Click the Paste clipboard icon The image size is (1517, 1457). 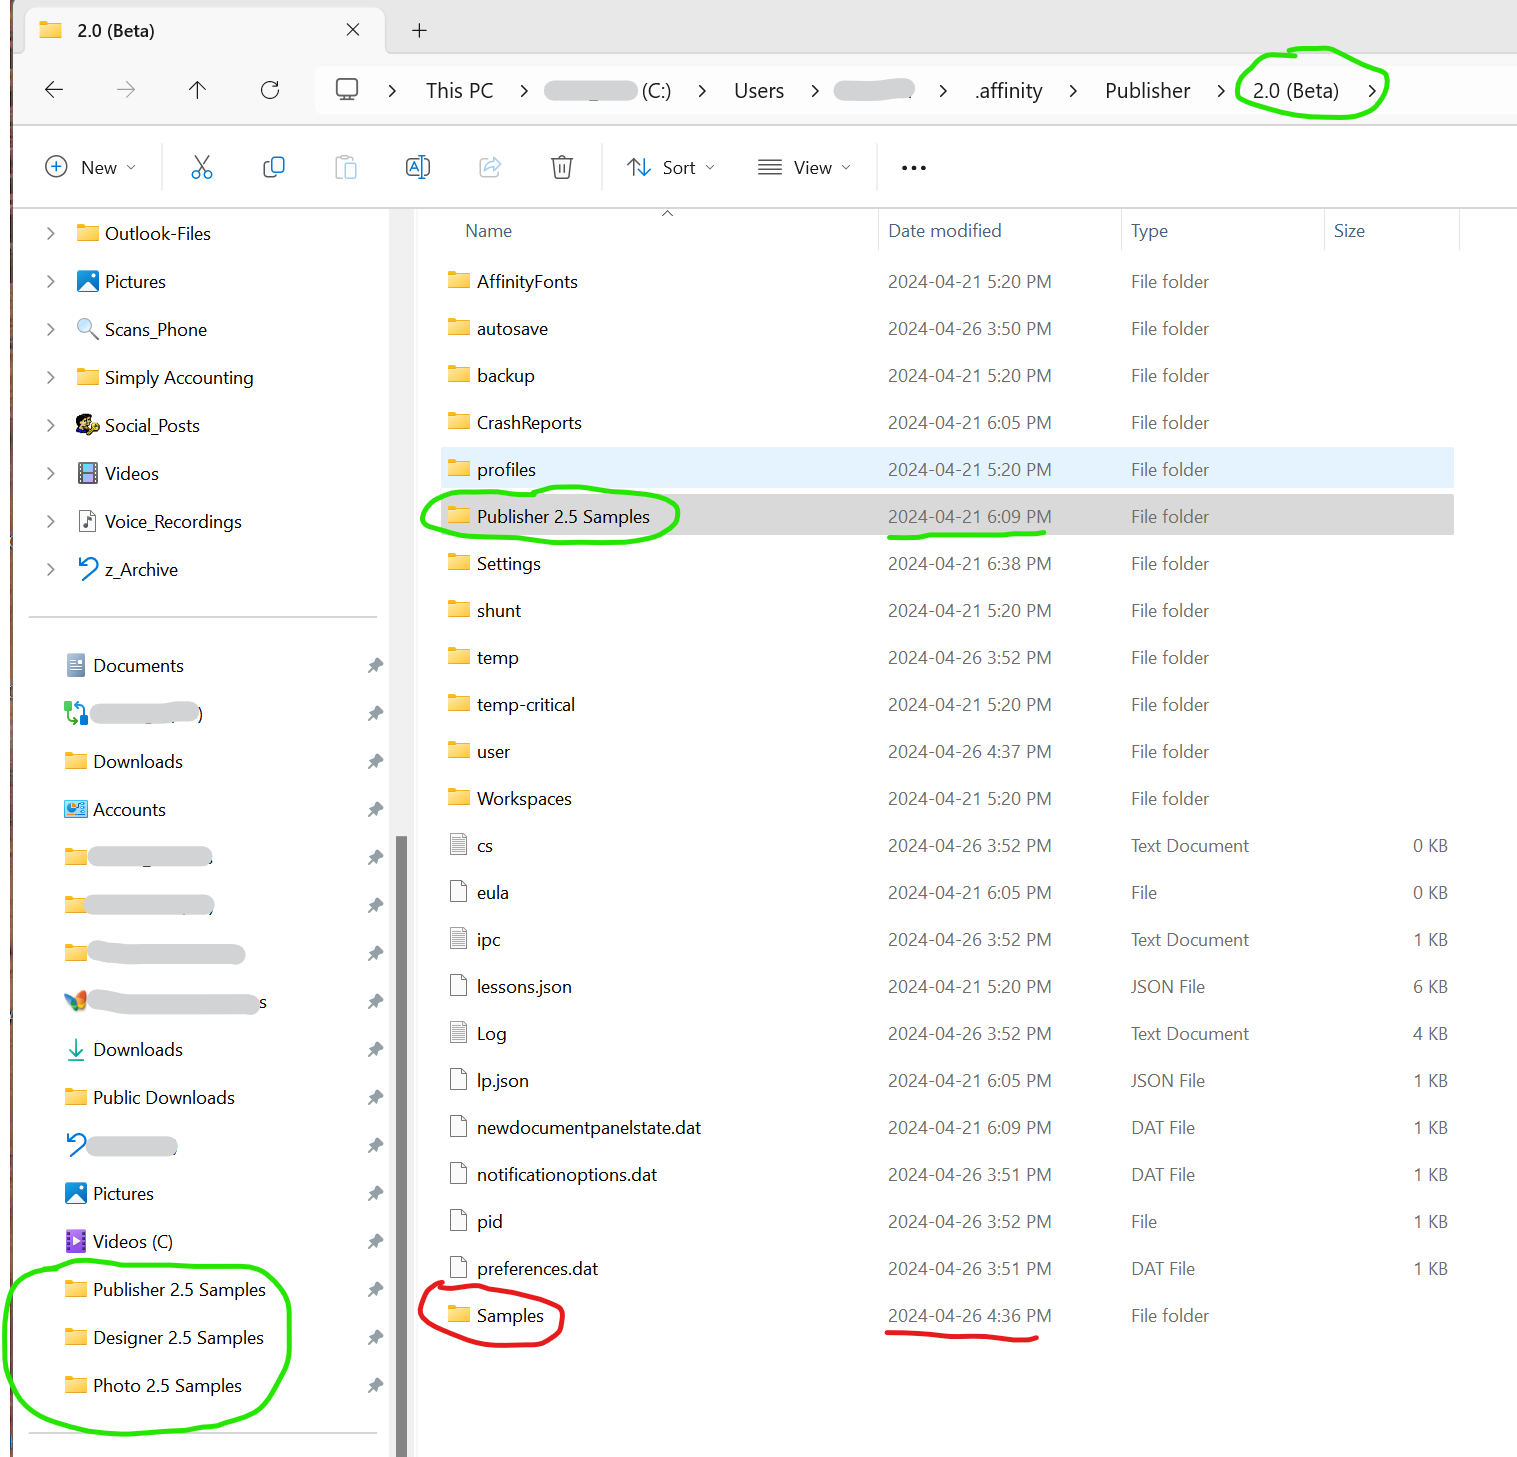345,167
